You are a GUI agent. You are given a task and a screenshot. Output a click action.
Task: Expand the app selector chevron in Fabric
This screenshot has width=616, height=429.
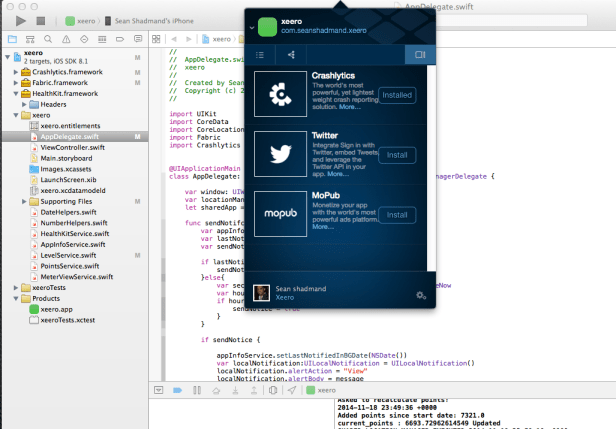point(252,28)
